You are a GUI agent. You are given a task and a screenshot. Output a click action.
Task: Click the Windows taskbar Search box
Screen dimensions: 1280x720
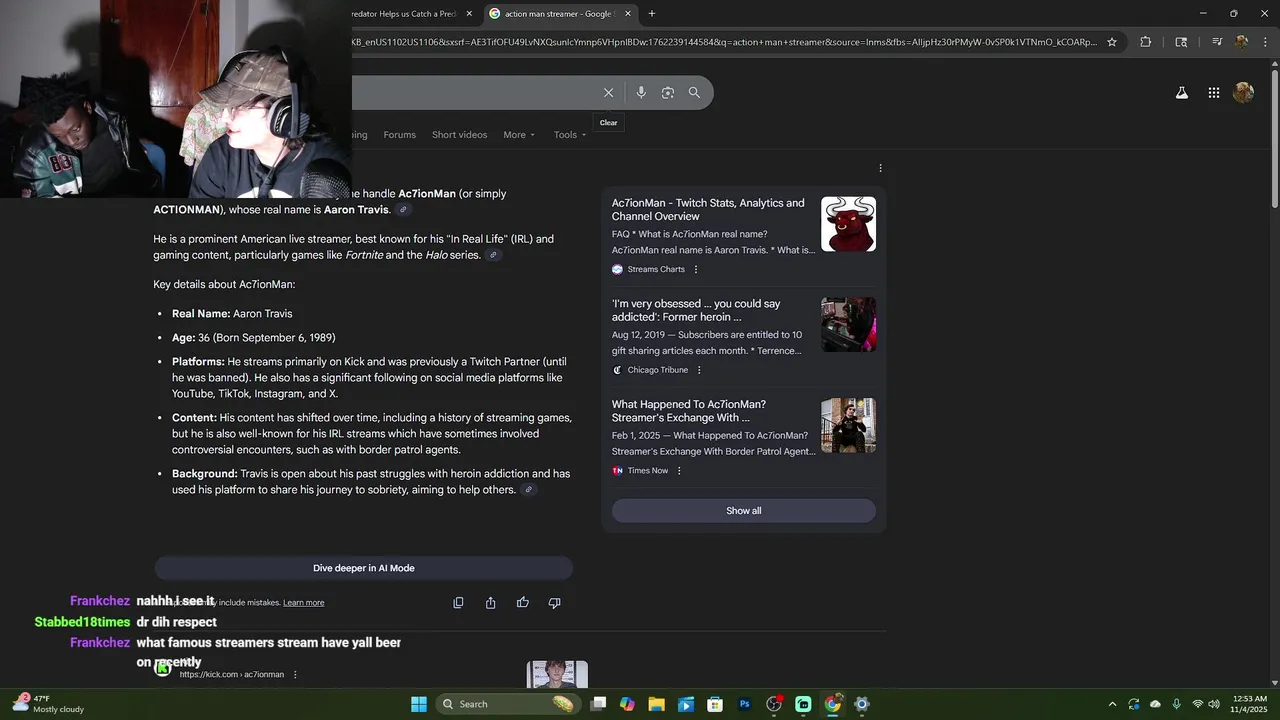click(x=507, y=704)
